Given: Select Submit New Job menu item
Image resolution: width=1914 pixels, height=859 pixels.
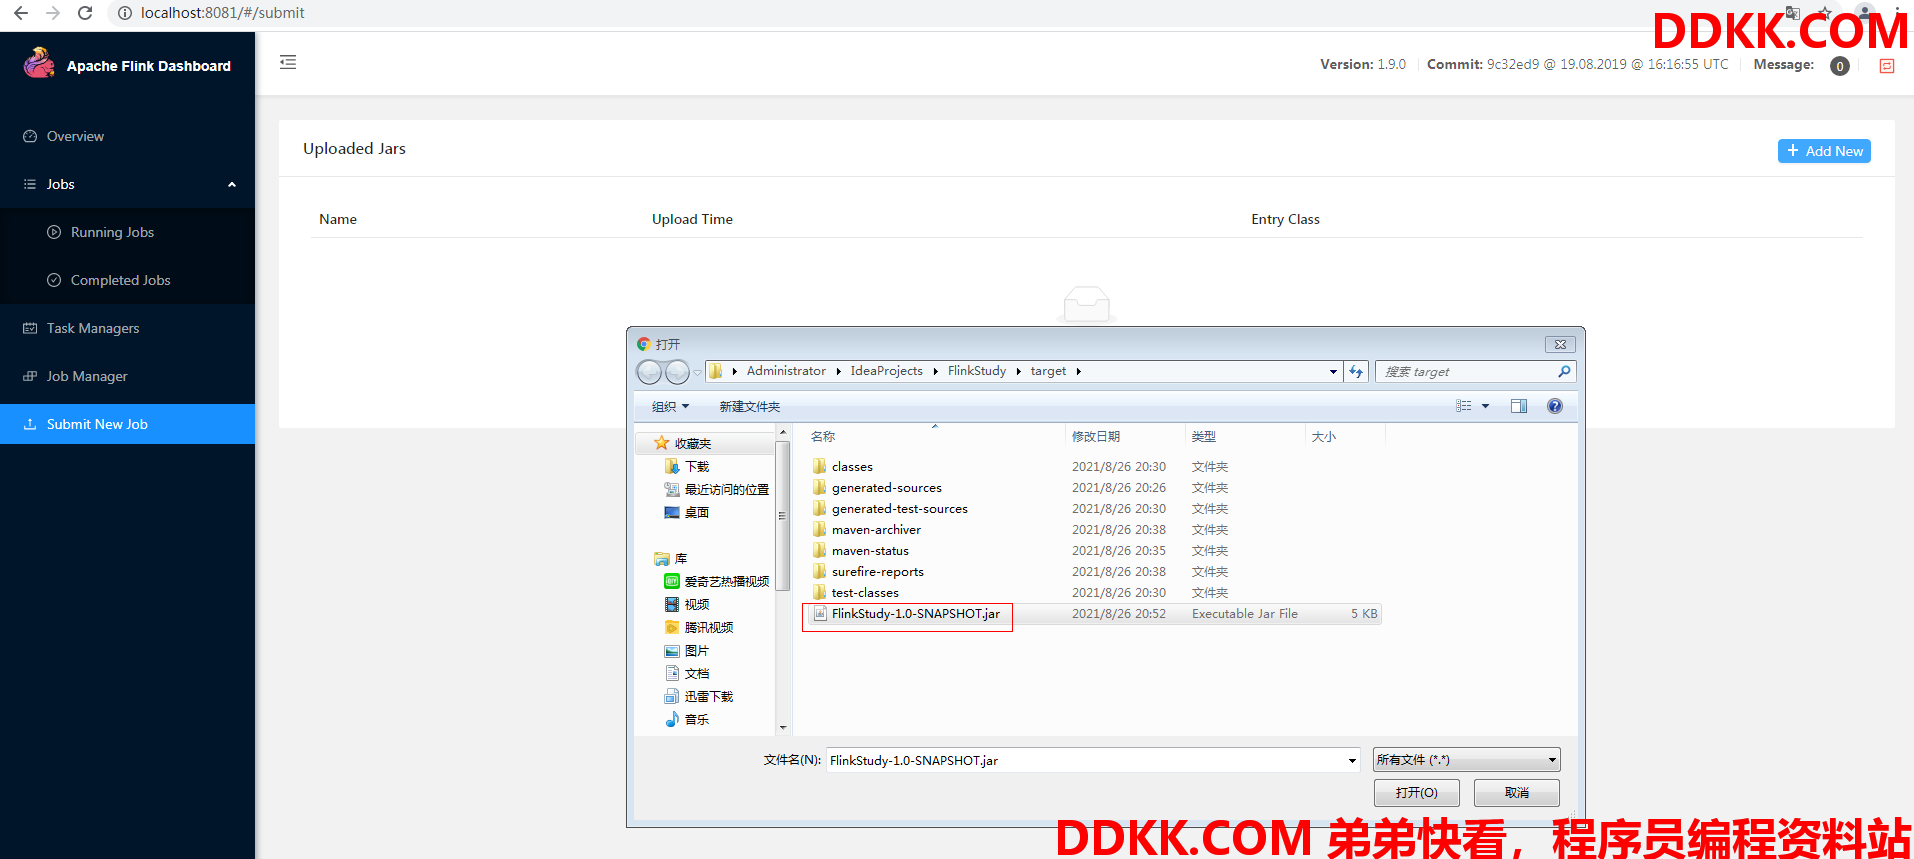Looking at the screenshot, I should [127, 424].
